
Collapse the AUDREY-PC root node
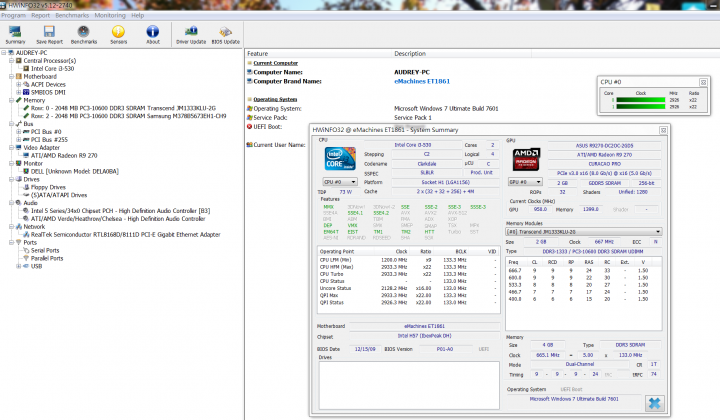click(4, 53)
